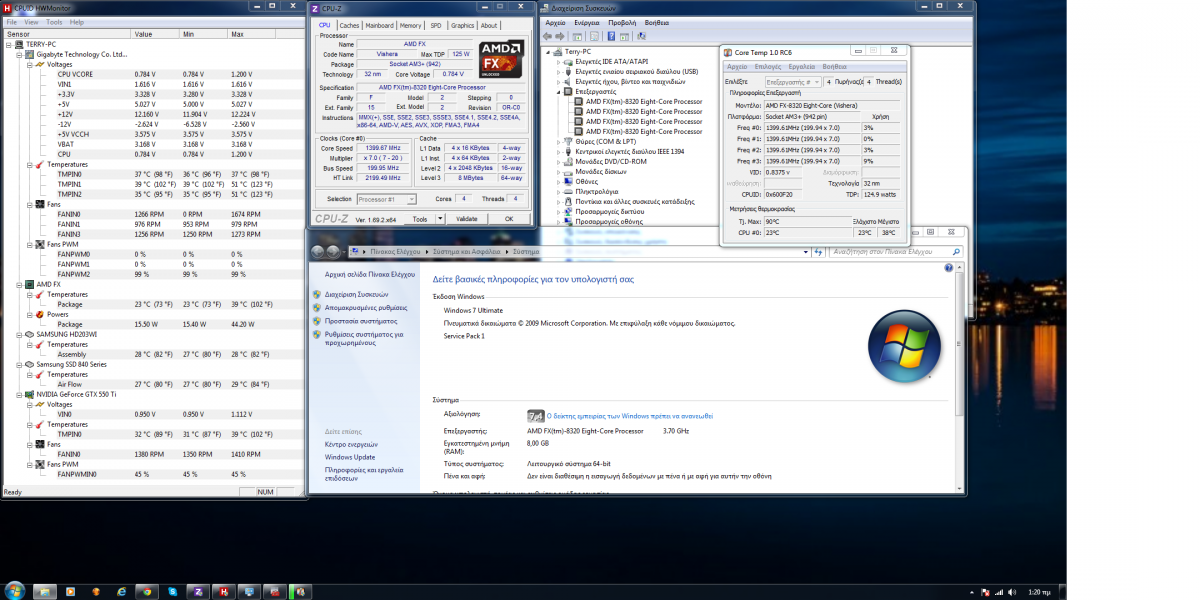The height and width of the screenshot is (600, 1200).
Task: Click the Forward arrow in Device Manager toolbar
Action: click(562, 35)
